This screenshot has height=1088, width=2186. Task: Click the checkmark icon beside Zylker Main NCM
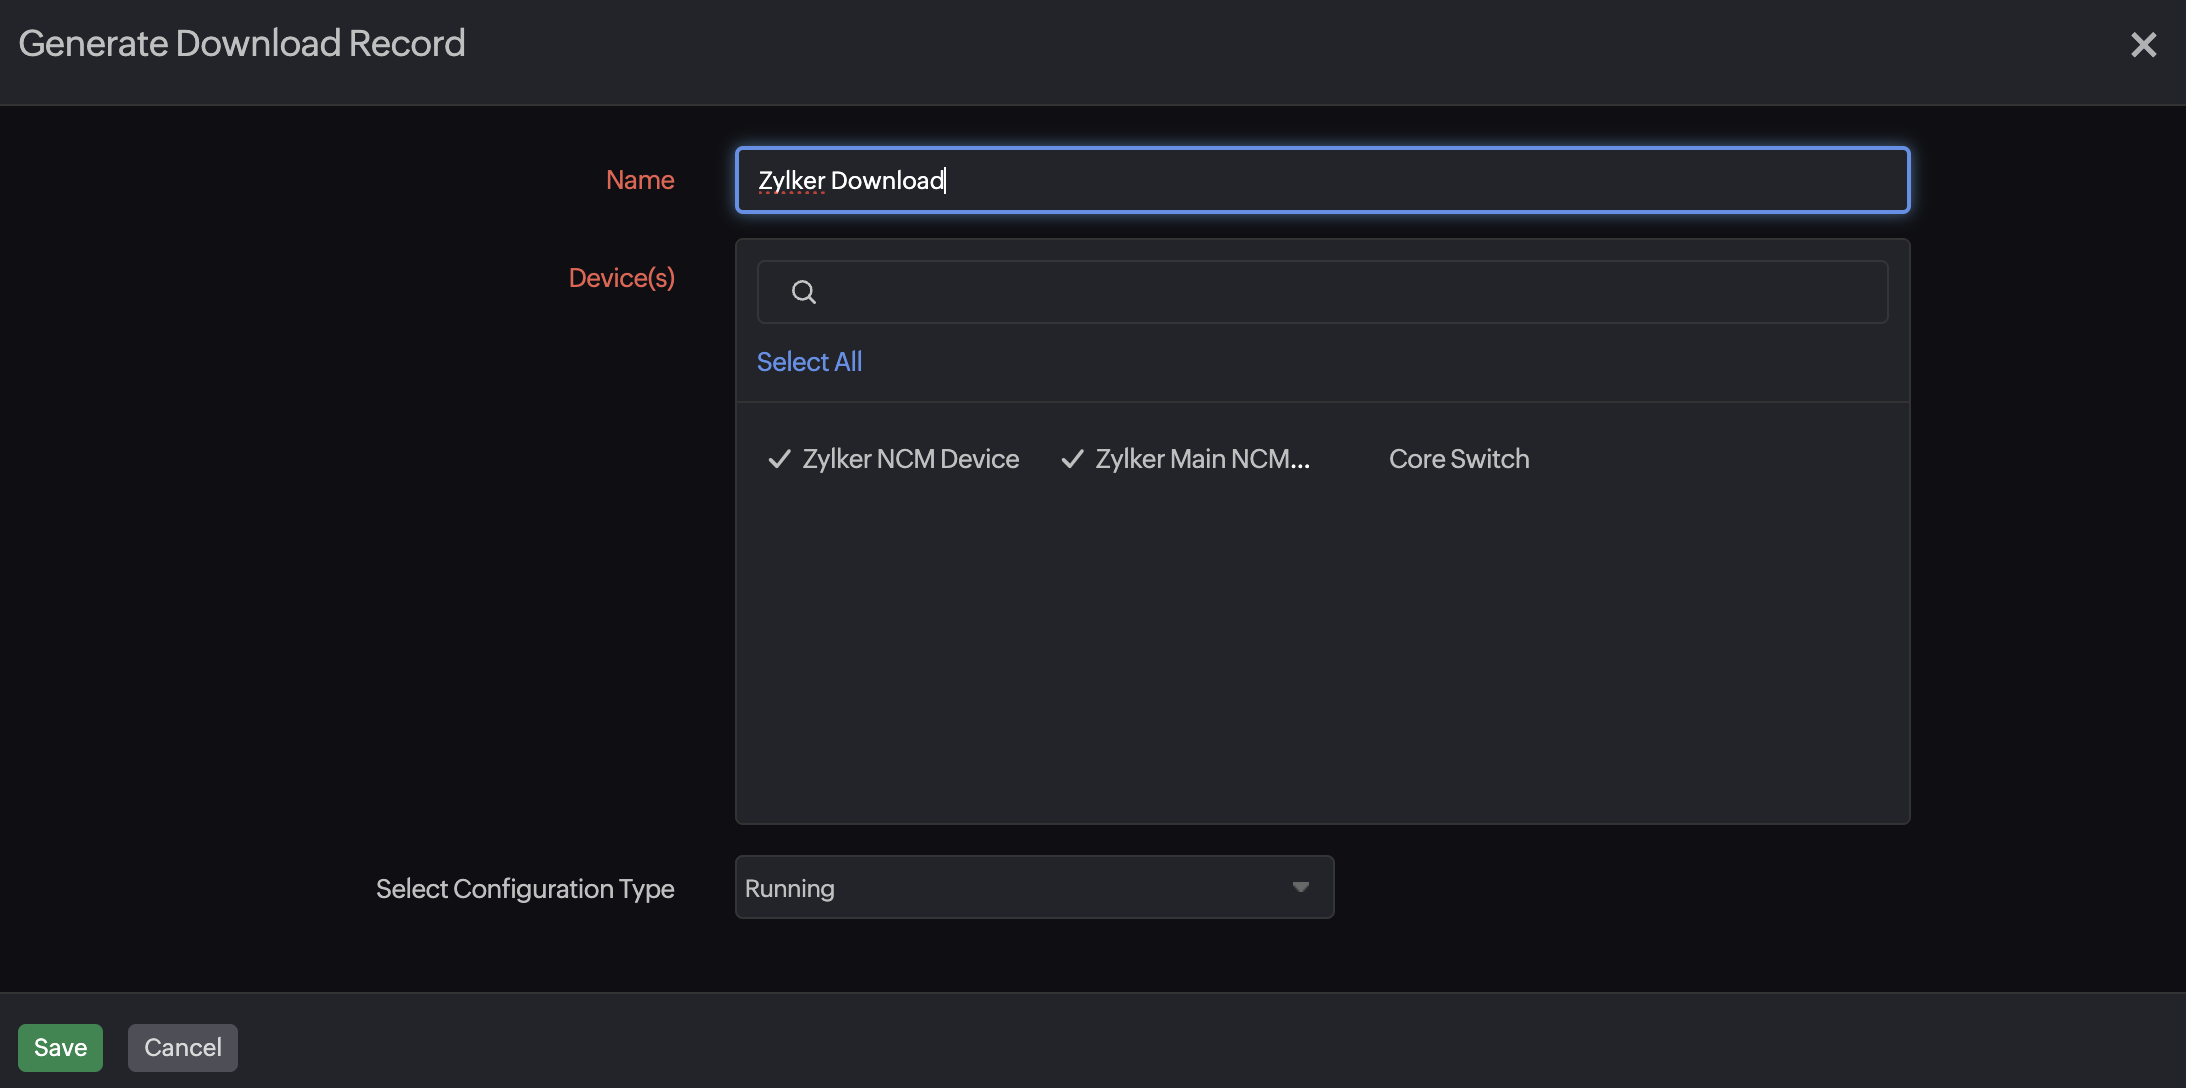coord(1071,458)
